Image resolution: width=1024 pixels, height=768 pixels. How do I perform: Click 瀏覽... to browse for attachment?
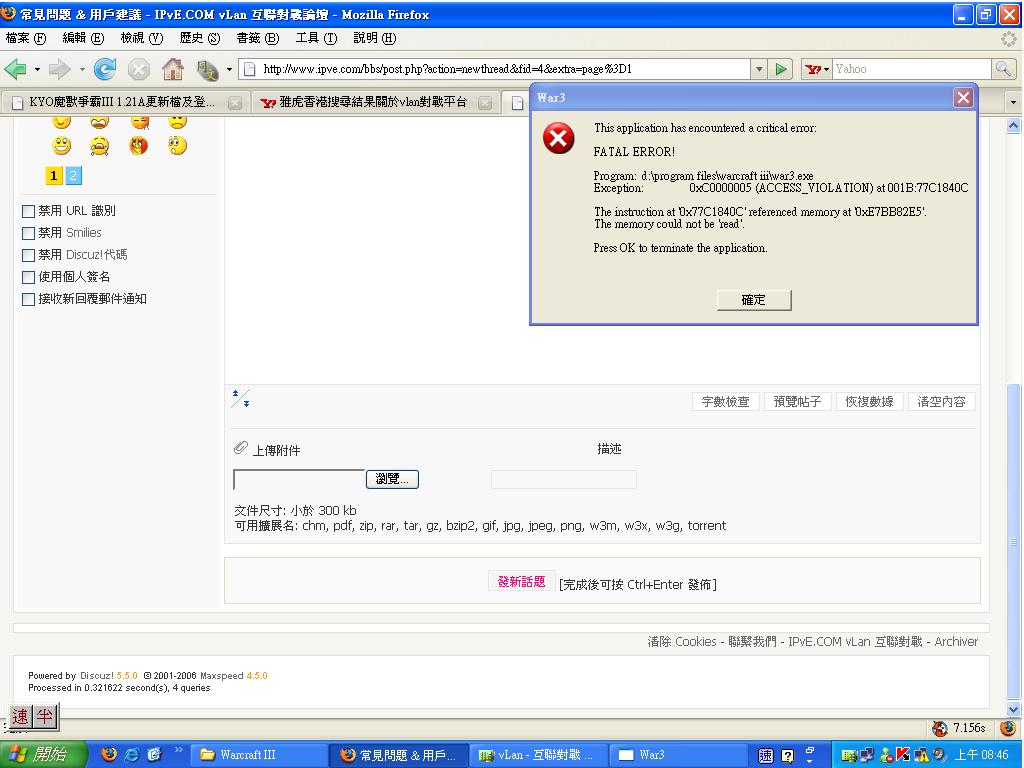[x=392, y=479]
